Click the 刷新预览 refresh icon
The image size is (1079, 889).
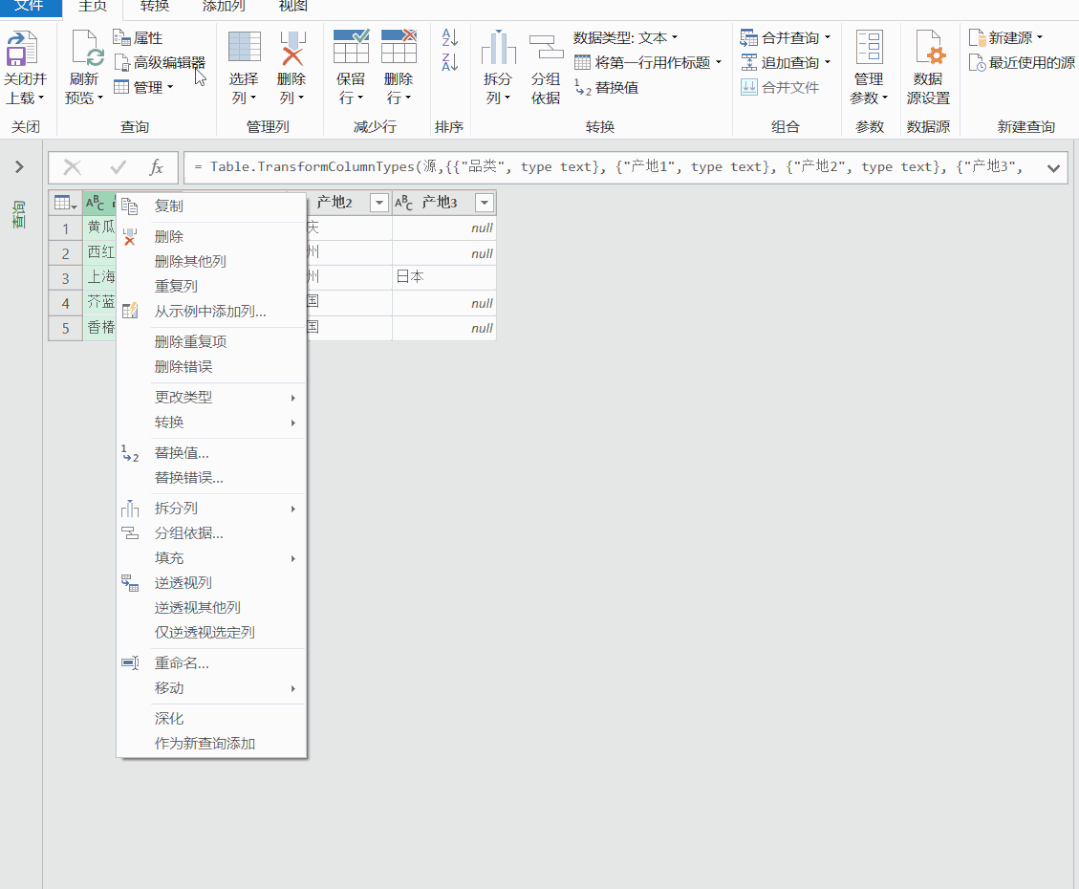85,49
